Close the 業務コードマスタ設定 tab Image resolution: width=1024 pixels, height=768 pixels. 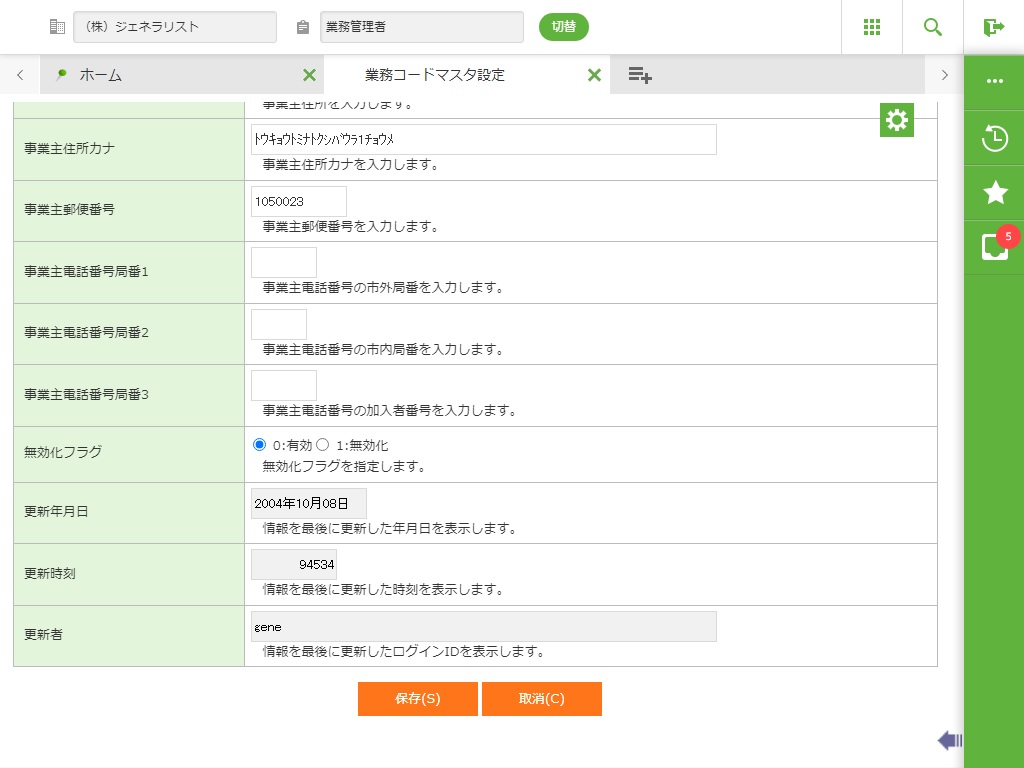coord(594,75)
